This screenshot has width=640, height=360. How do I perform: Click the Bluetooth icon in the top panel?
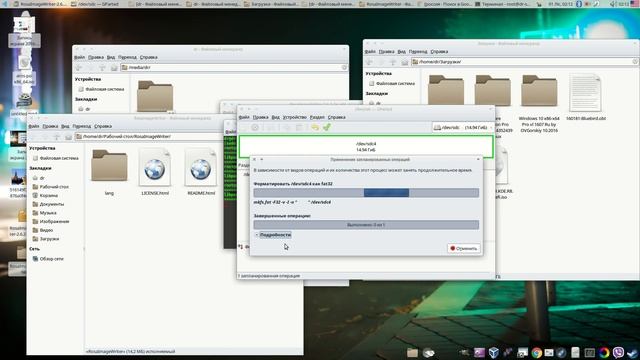[x=579, y=4]
